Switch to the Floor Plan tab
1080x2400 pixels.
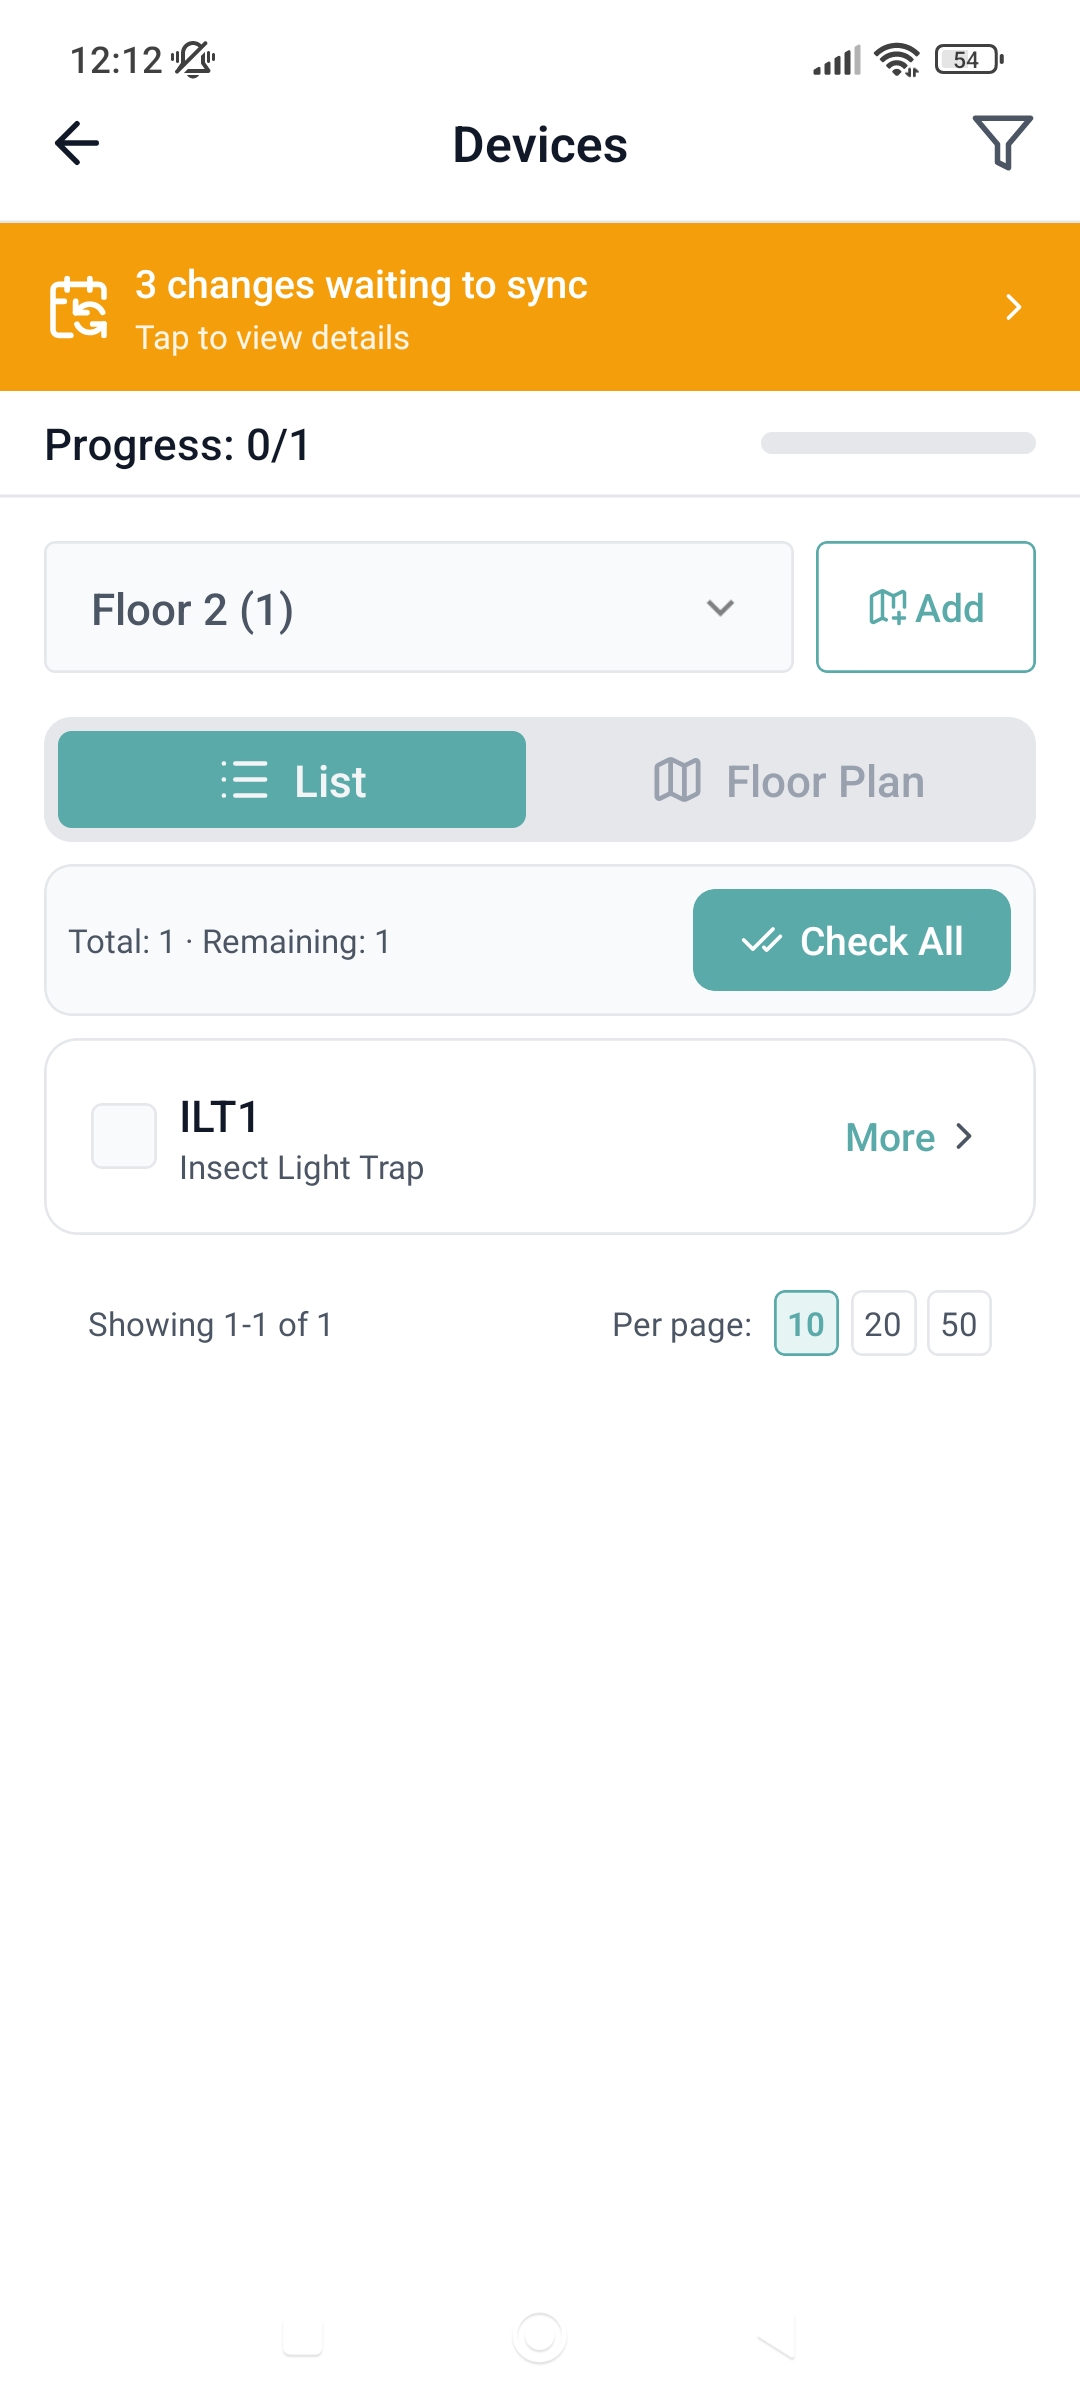point(790,780)
